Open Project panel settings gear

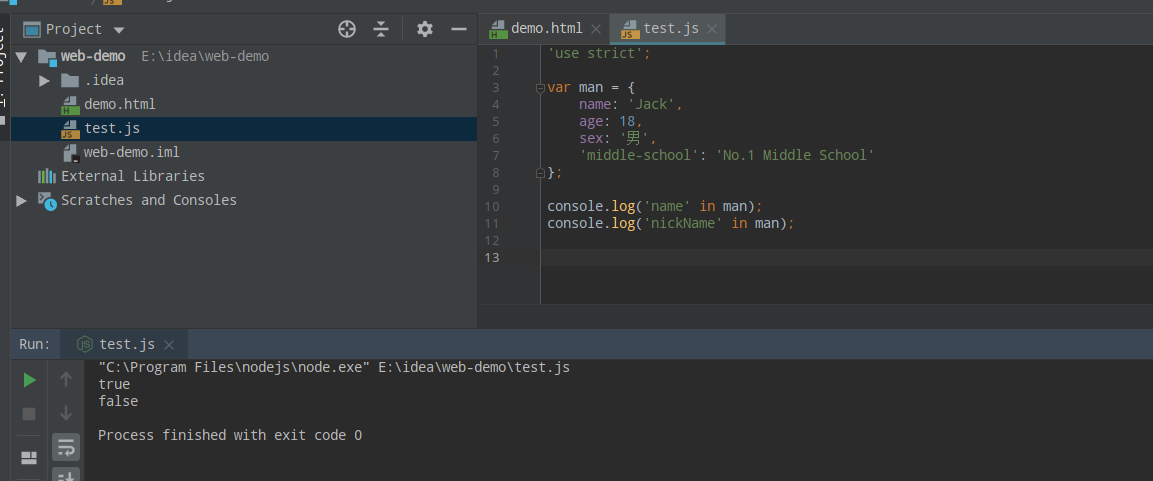pyautogui.click(x=425, y=29)
